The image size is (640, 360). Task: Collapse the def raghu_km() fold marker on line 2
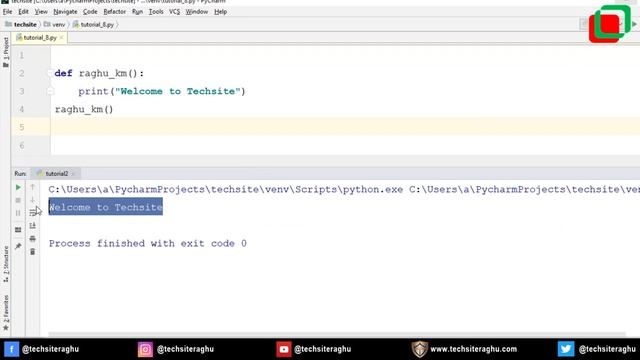pos(50,73)
